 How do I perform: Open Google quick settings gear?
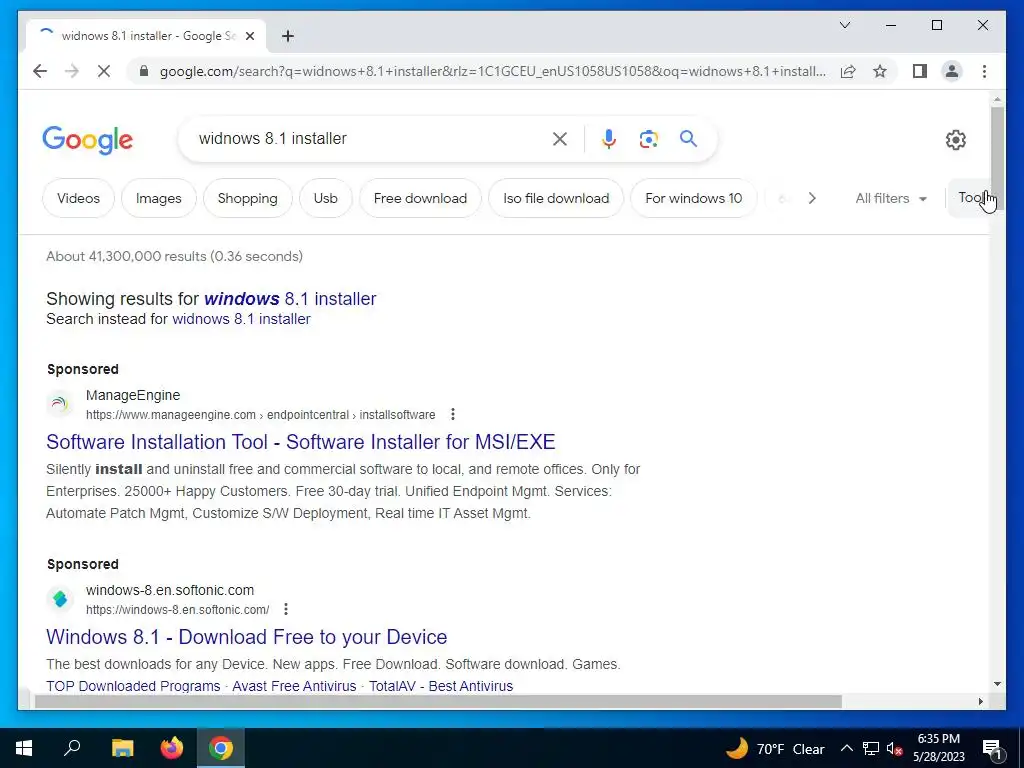click(x=955, y=140)
